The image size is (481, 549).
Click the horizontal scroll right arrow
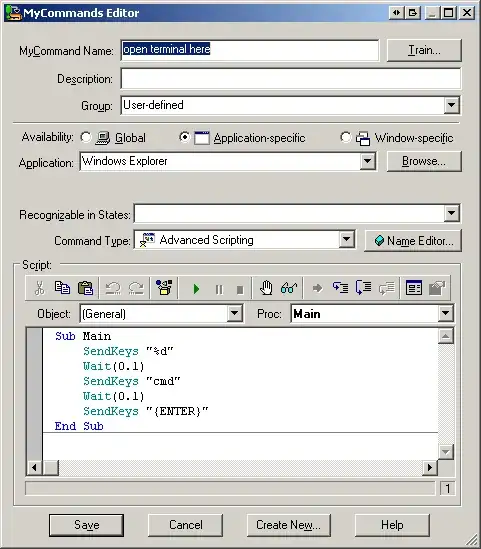pos(430,467)
